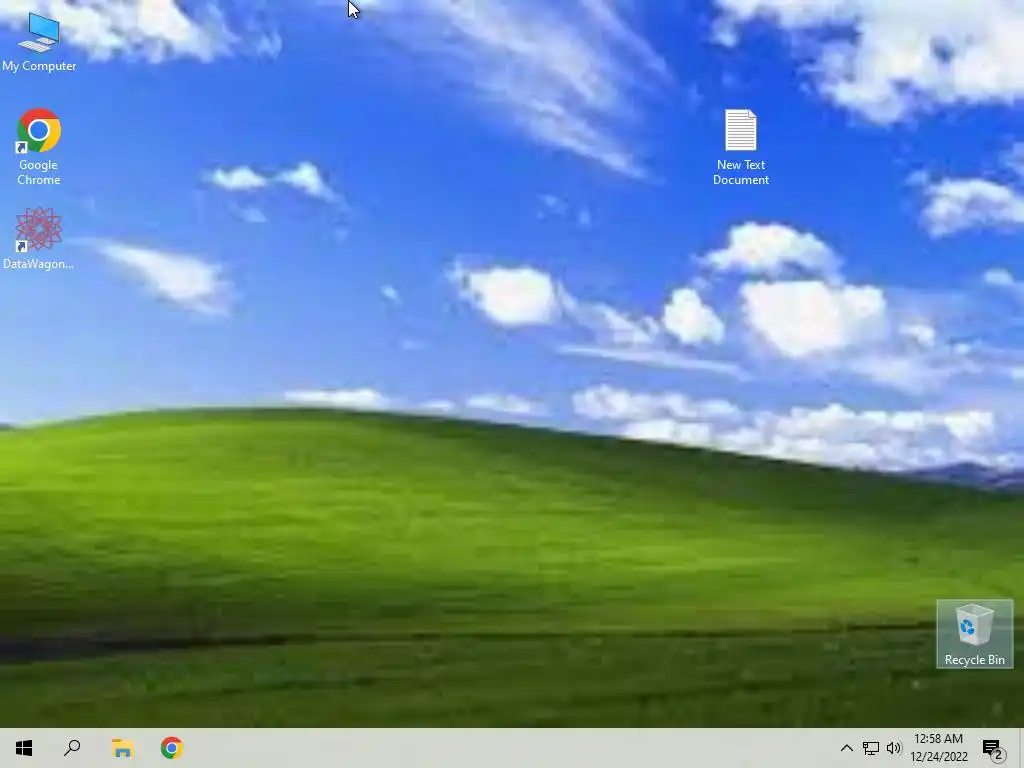Open the Windows Start menu
The height and width of the screenshot is (768, 1024).
tap(24, 748)
